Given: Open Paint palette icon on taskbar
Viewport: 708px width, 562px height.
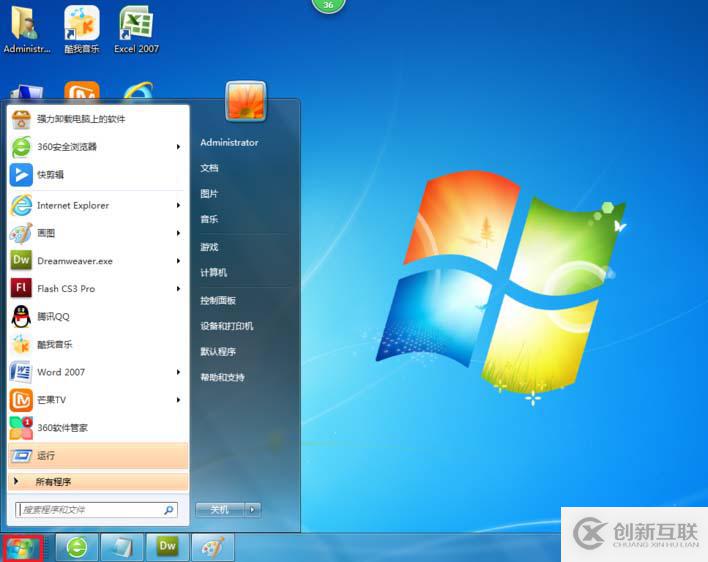Looking at the screenshot, I should pyautogui.click(x=213, y=548).
